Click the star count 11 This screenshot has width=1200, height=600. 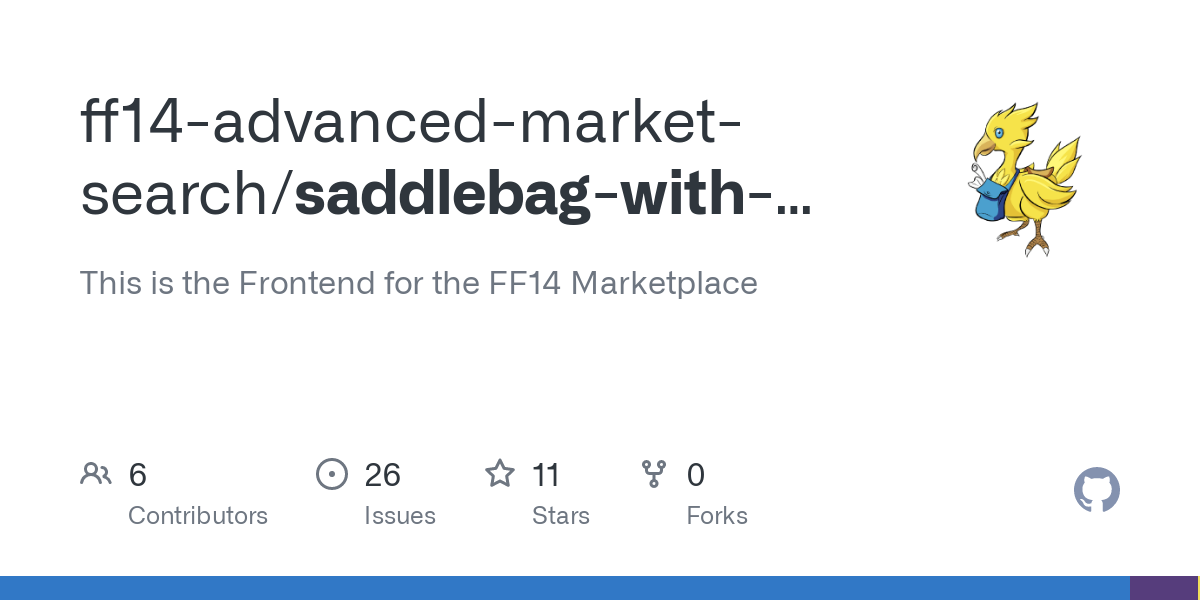[546, 475]
